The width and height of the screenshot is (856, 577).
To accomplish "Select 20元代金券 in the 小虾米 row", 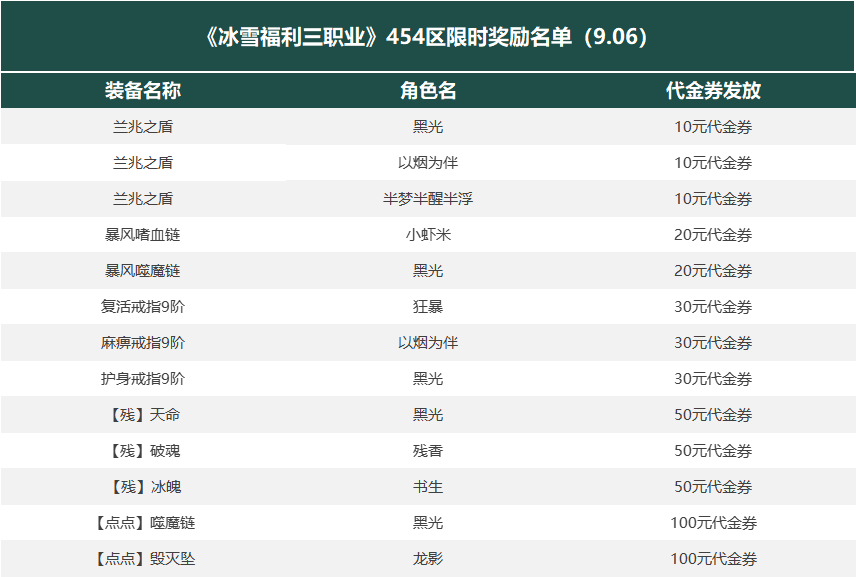I will [713, 235].
